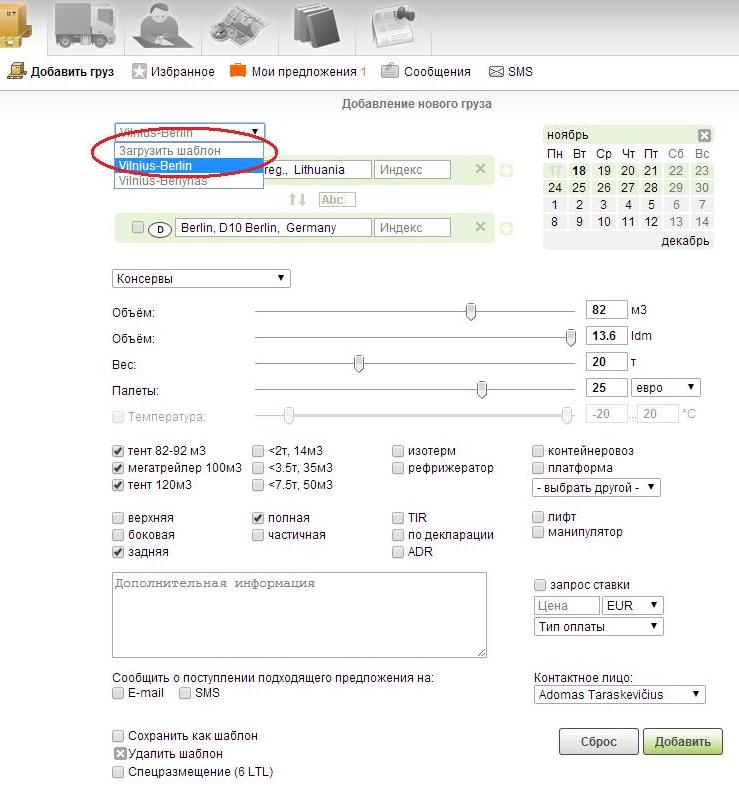The image size is (739, 792).
Task: Check Сохранить как шаблон
Action: (x=118, y=735)
